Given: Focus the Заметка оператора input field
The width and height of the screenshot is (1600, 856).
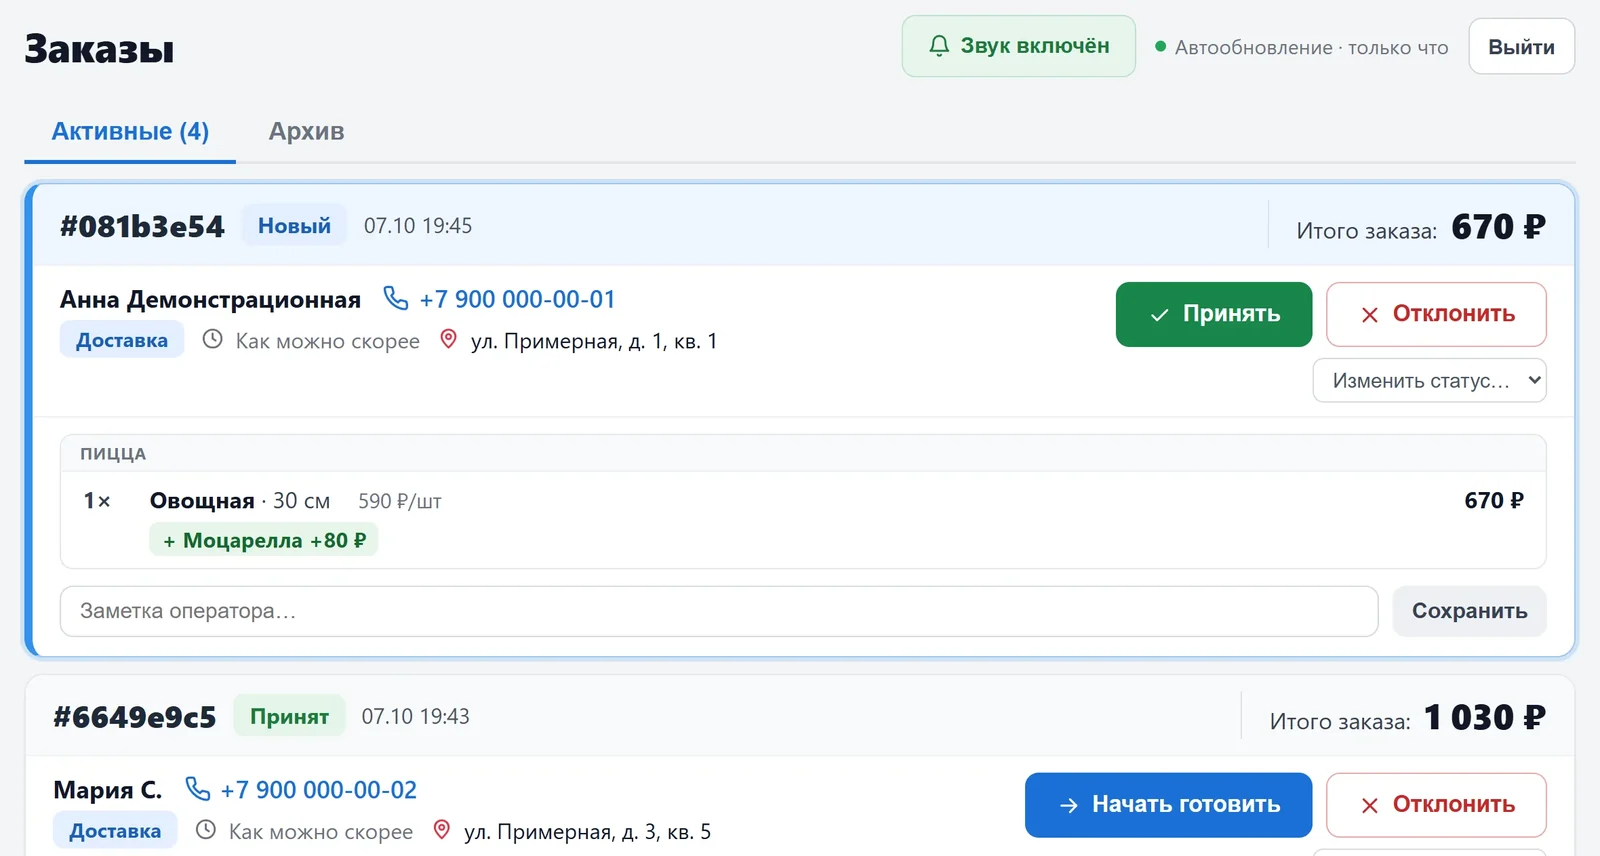Looking at the screenshot, I should pos(719,611).
